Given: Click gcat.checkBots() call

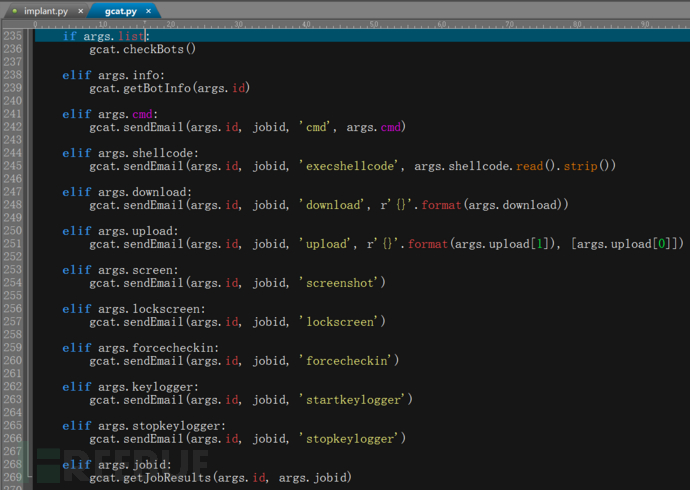Looking at the screenshot, I should (x=143, y=49).
